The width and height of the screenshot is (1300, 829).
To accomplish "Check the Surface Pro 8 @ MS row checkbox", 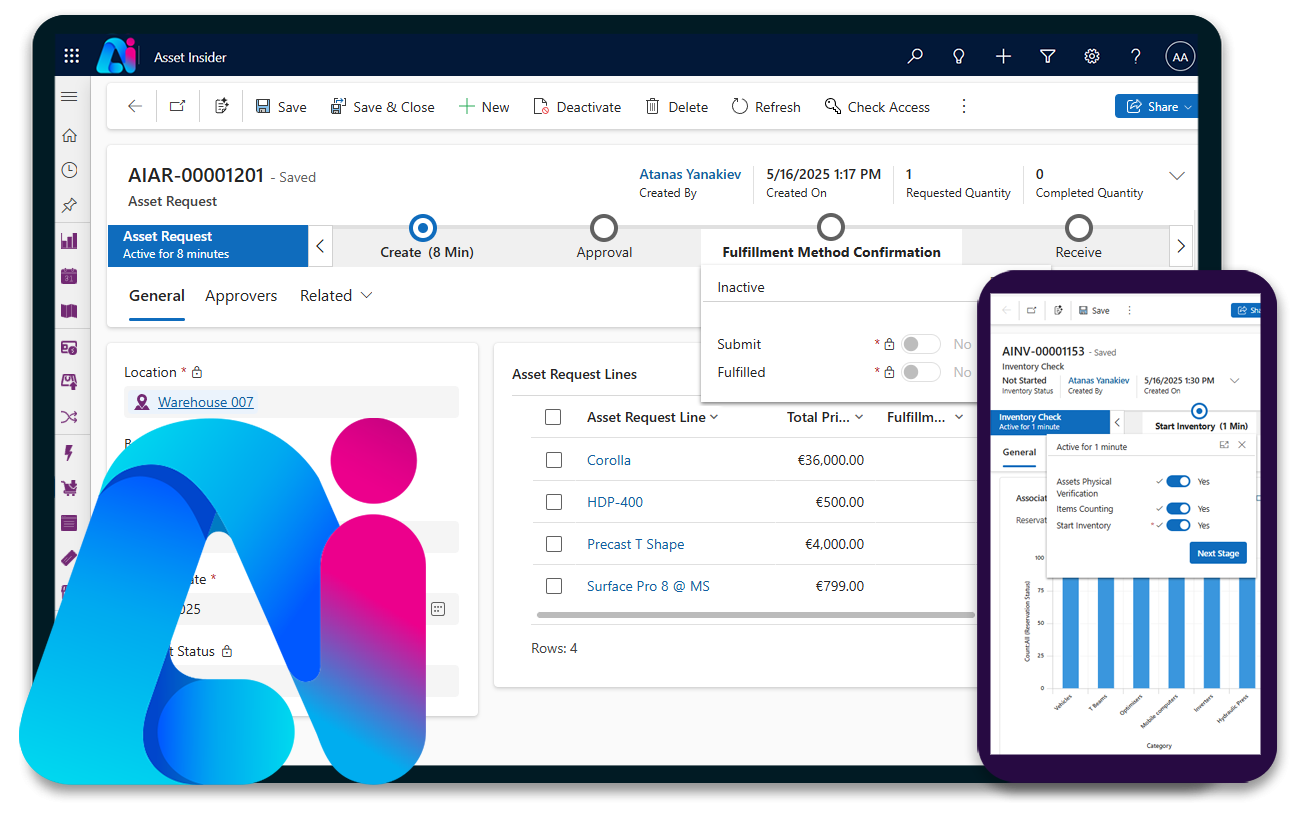I will [553, 586].
